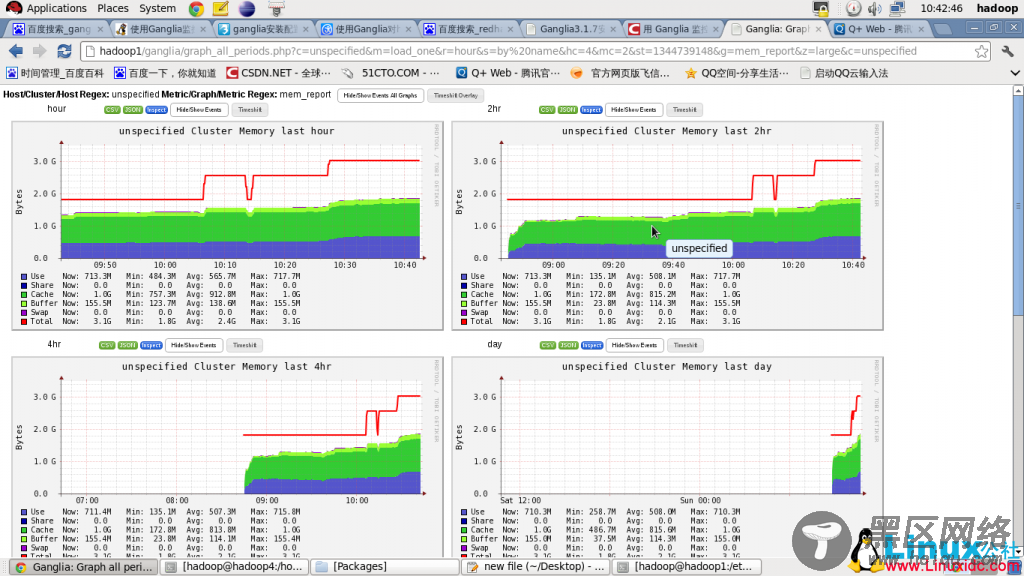This screenshot has height=576, width=1024.
Task: Click the red hat icon in top panel
Action: coord(13,8)
